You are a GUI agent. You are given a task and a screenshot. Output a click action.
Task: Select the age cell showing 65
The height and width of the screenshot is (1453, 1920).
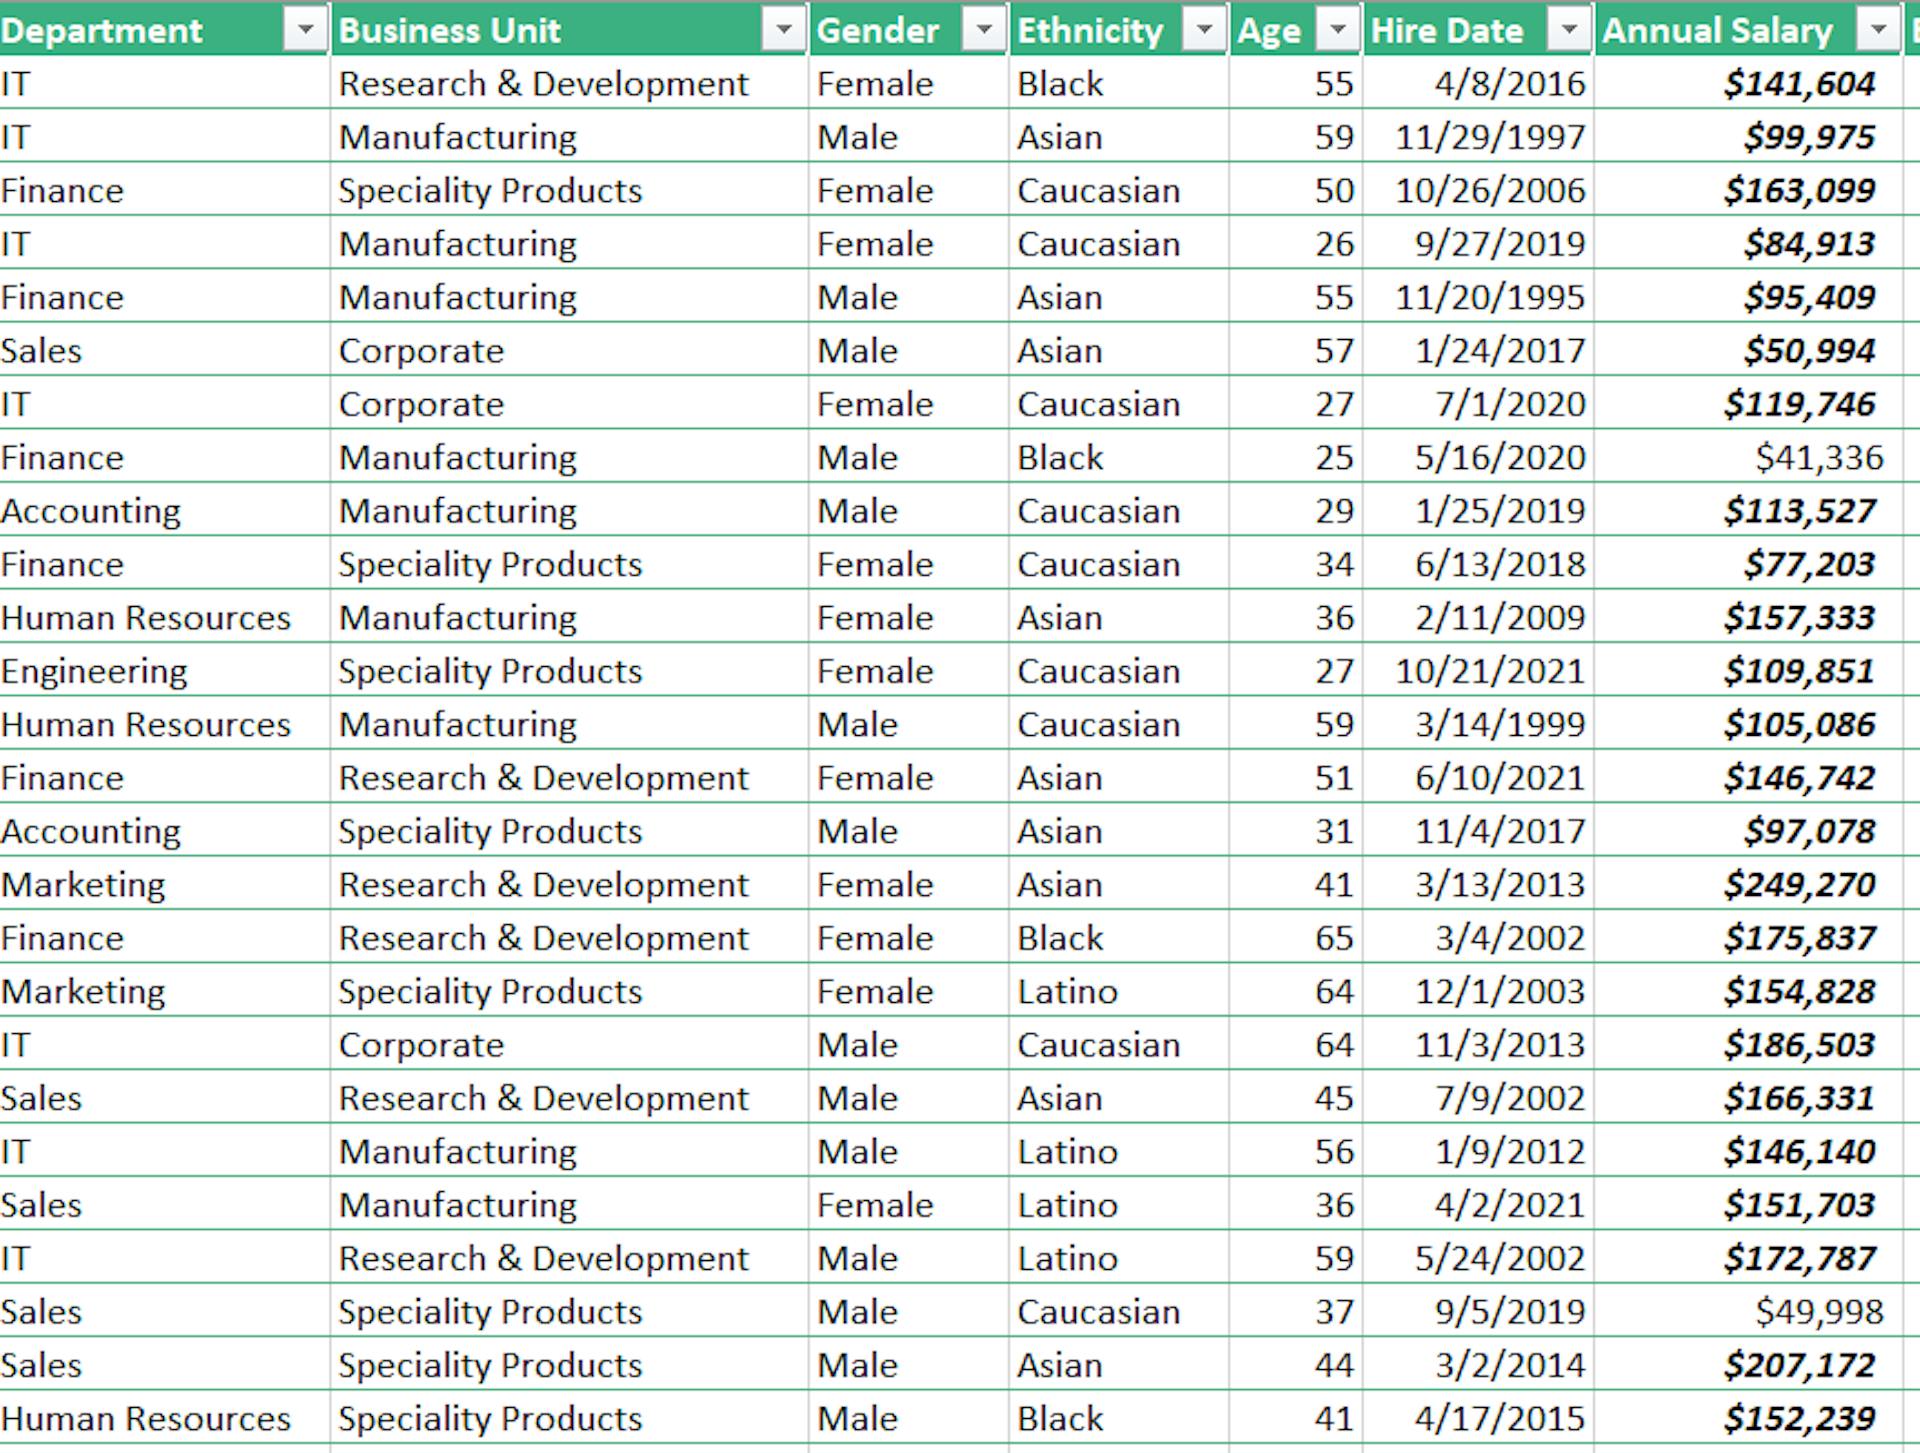click(x=1333, y=938)
